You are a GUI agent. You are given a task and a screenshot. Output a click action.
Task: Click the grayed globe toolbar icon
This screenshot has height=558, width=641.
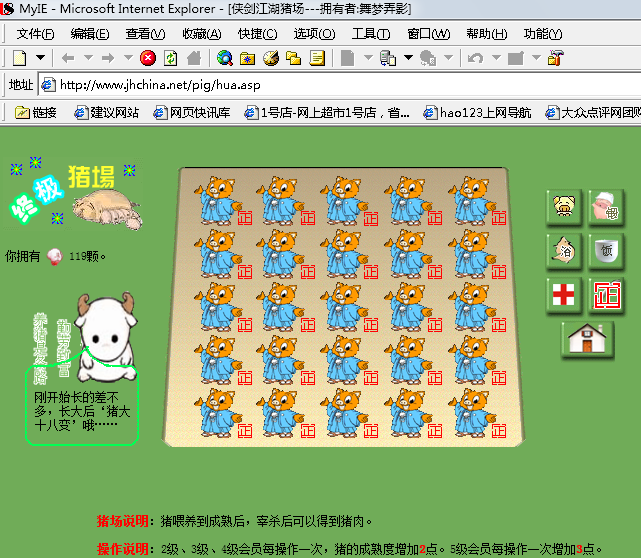[428, 58]
